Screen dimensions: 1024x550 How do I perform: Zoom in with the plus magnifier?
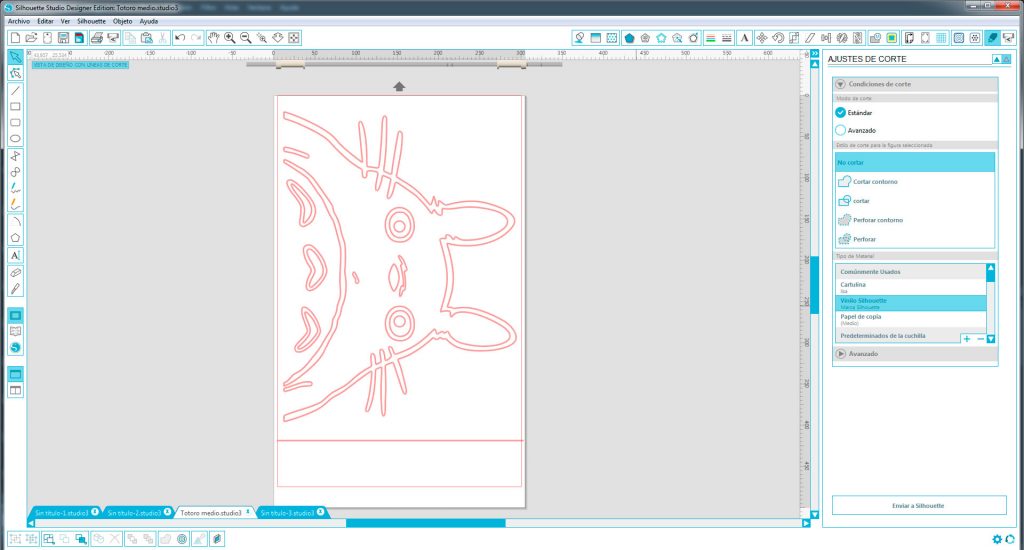coord(230,38)
